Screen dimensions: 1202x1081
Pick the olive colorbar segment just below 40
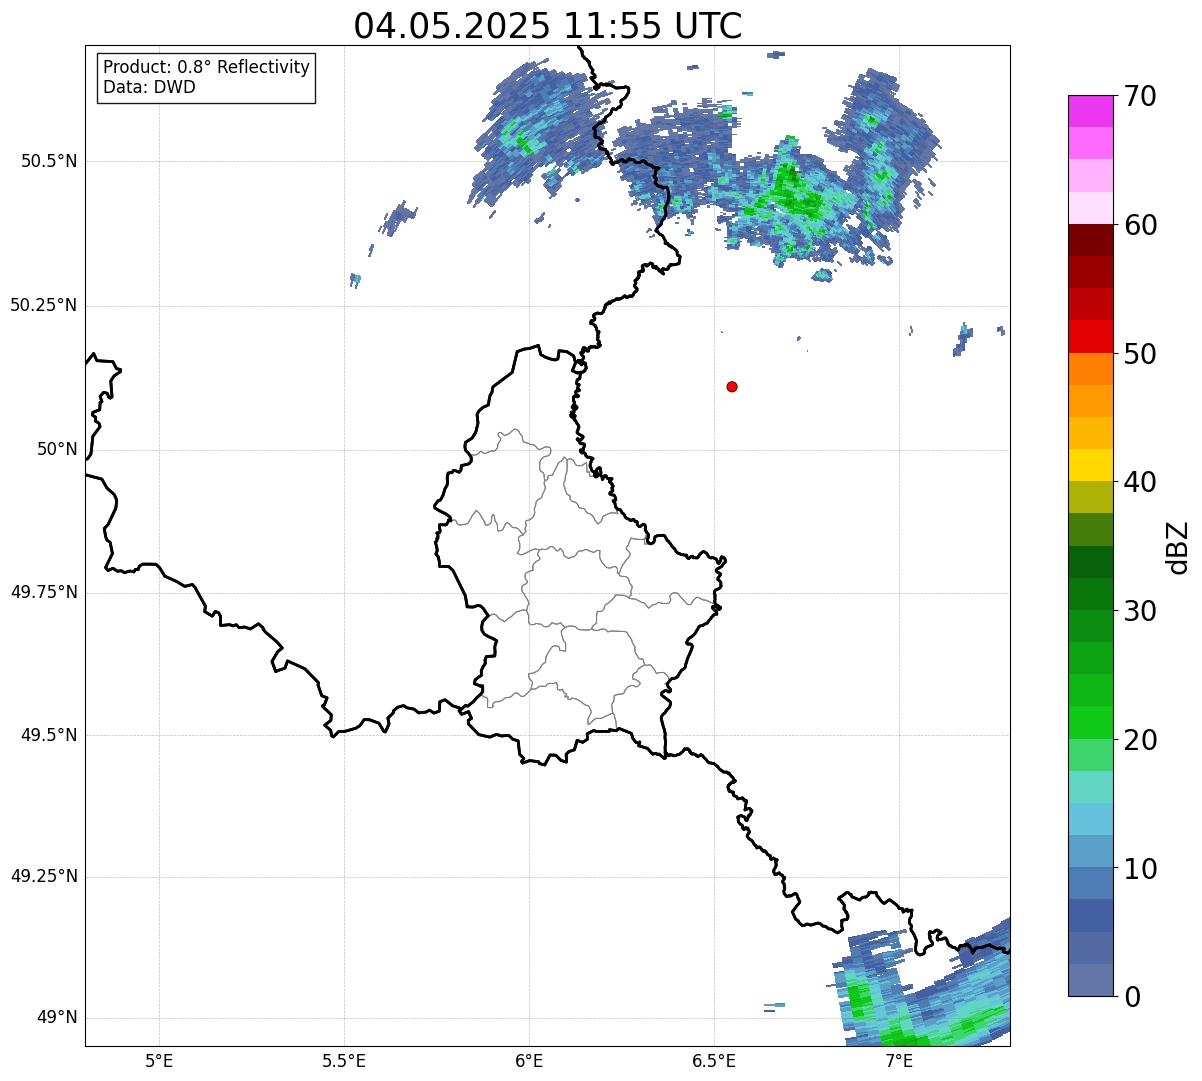(1090, 498)
